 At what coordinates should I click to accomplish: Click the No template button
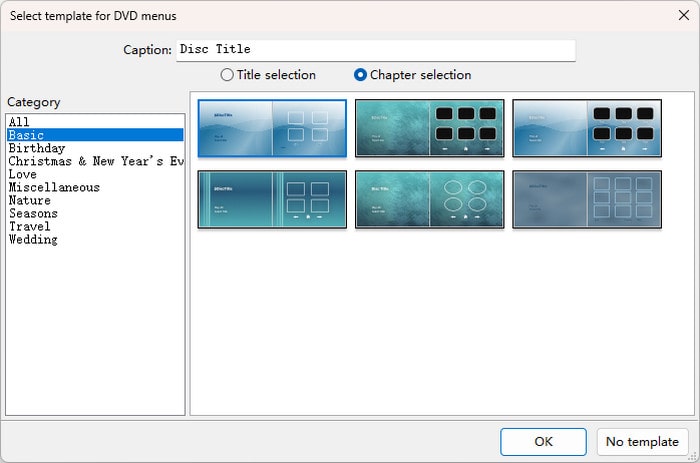click(643, 441)
